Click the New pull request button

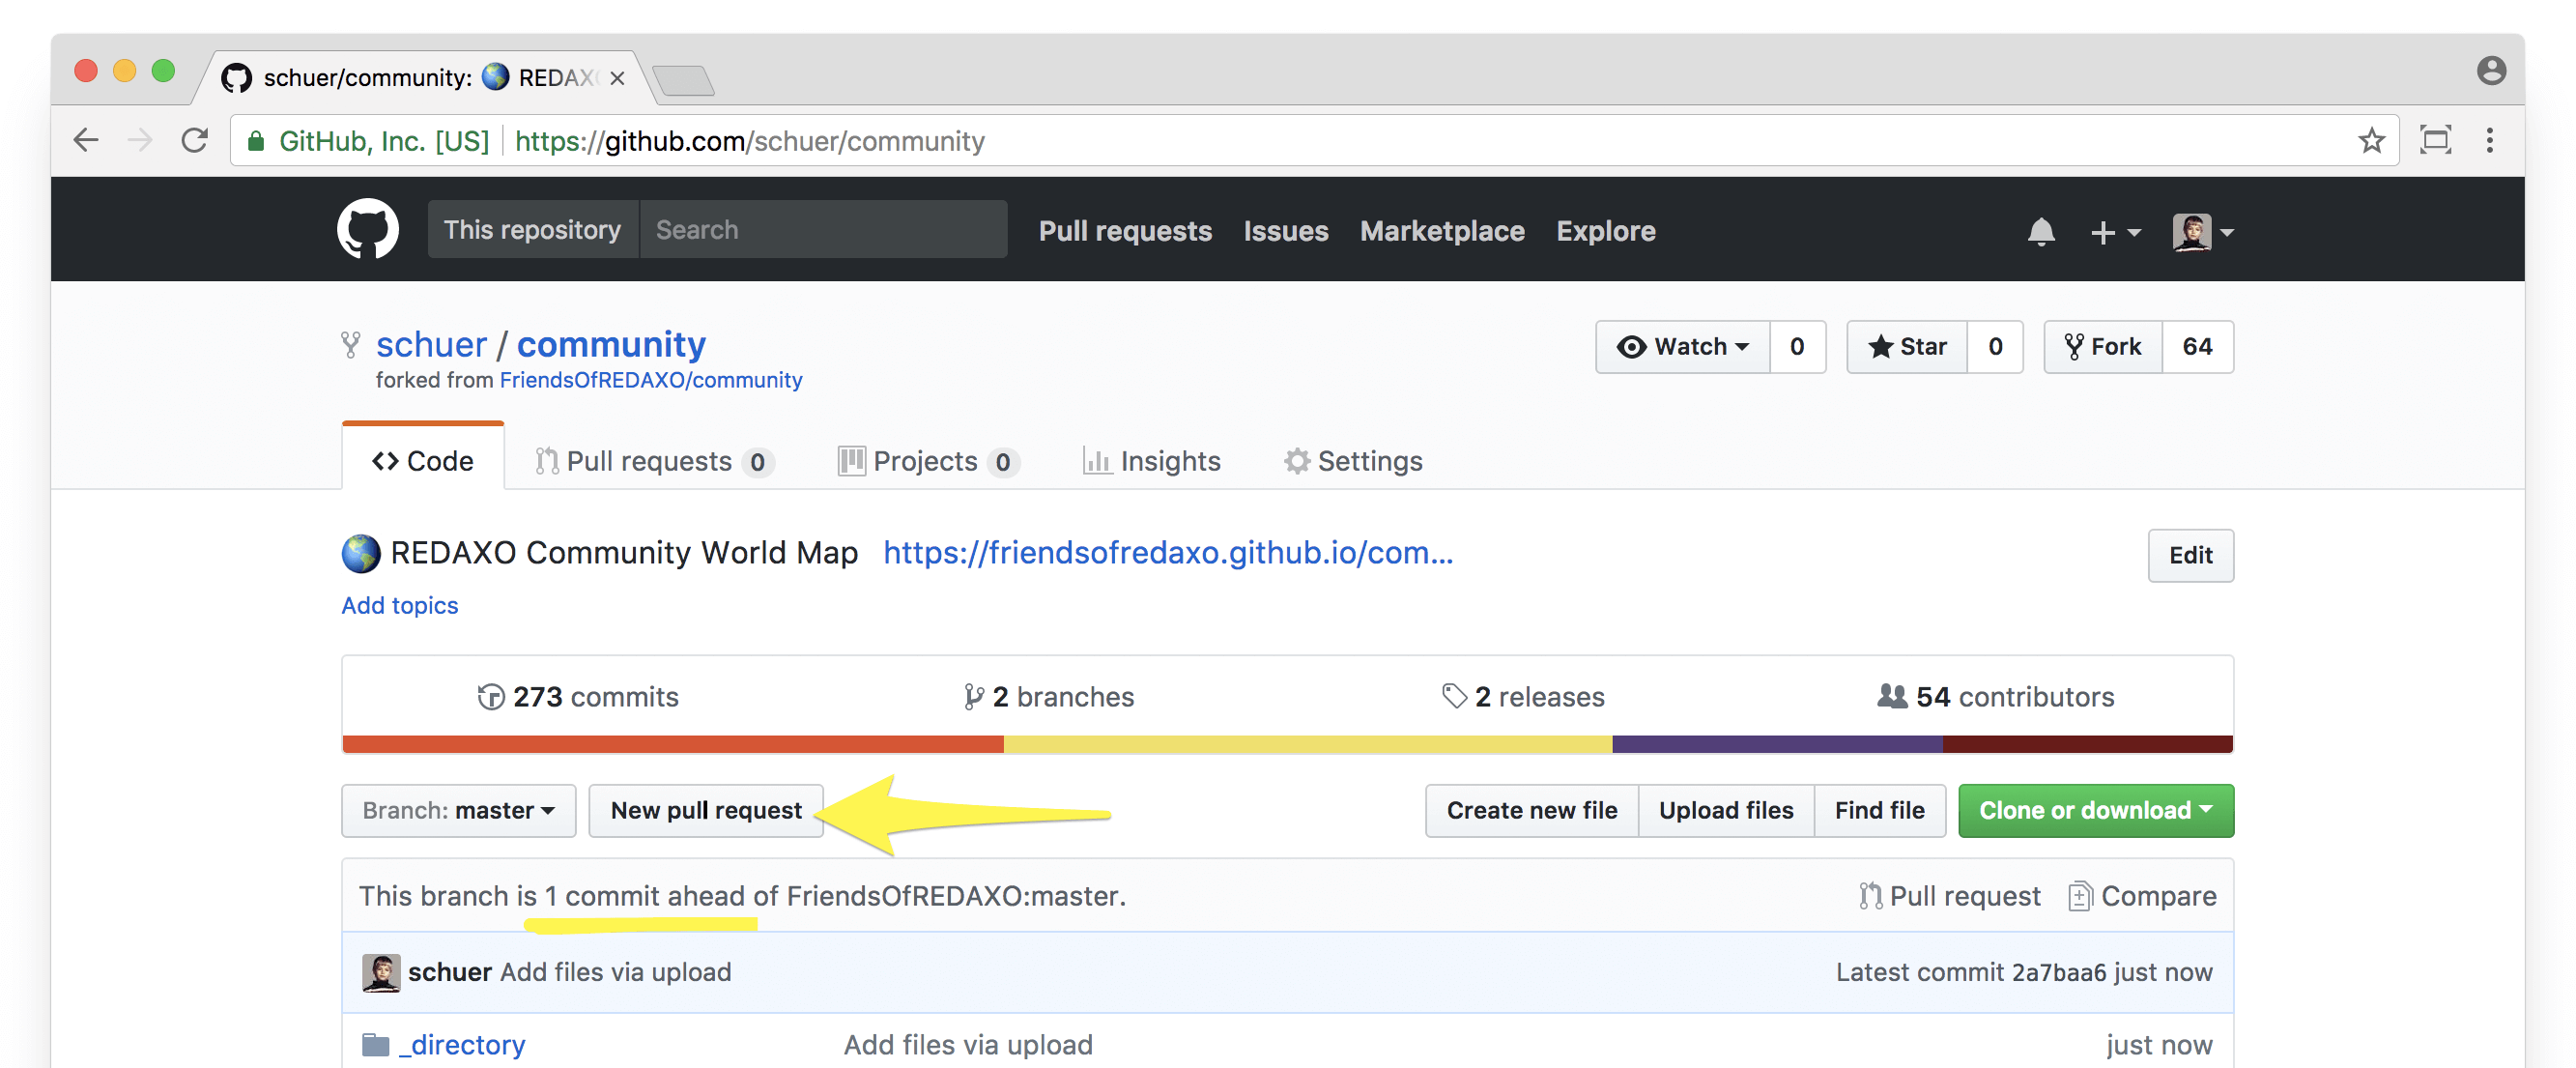coord(706,810)
